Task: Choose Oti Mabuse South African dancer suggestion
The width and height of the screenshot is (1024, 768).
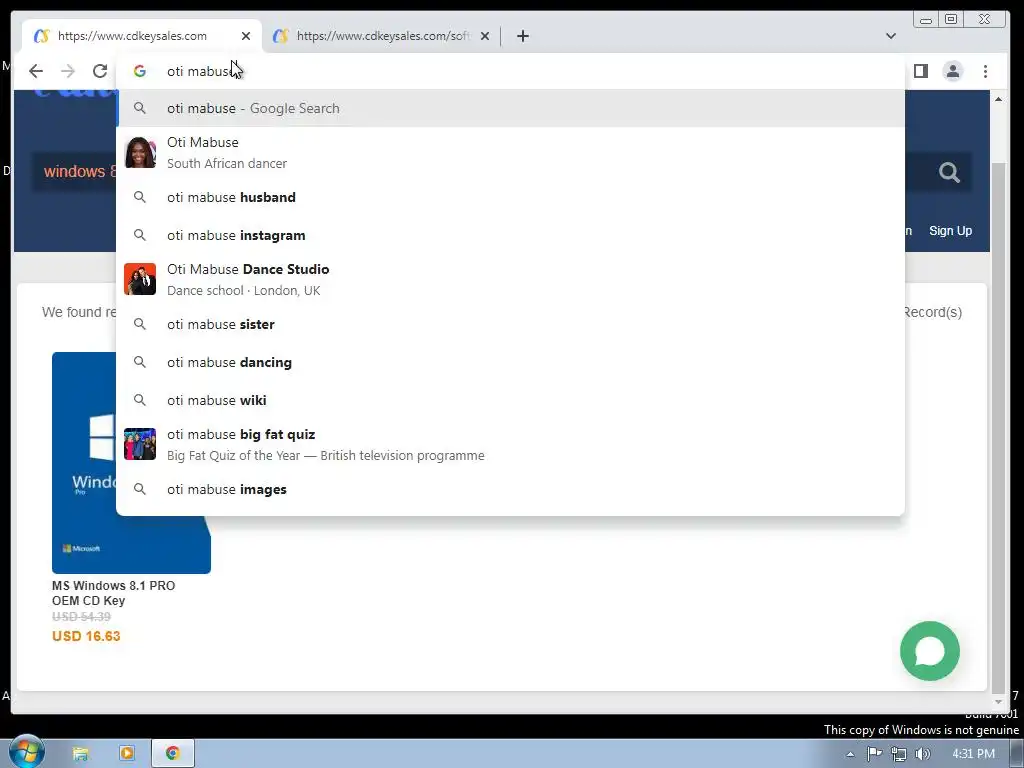Action: (x=511, y=153)
